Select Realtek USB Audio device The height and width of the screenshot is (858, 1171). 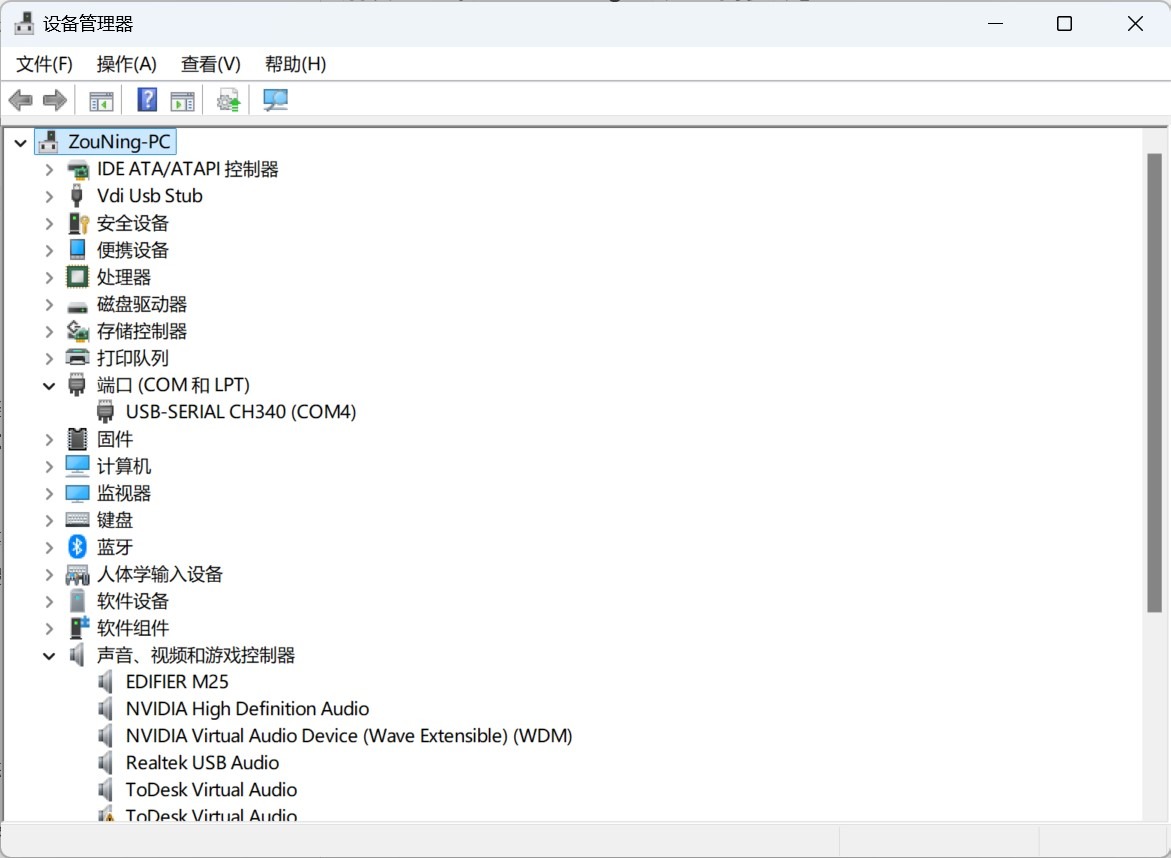[x=202, y=762]
